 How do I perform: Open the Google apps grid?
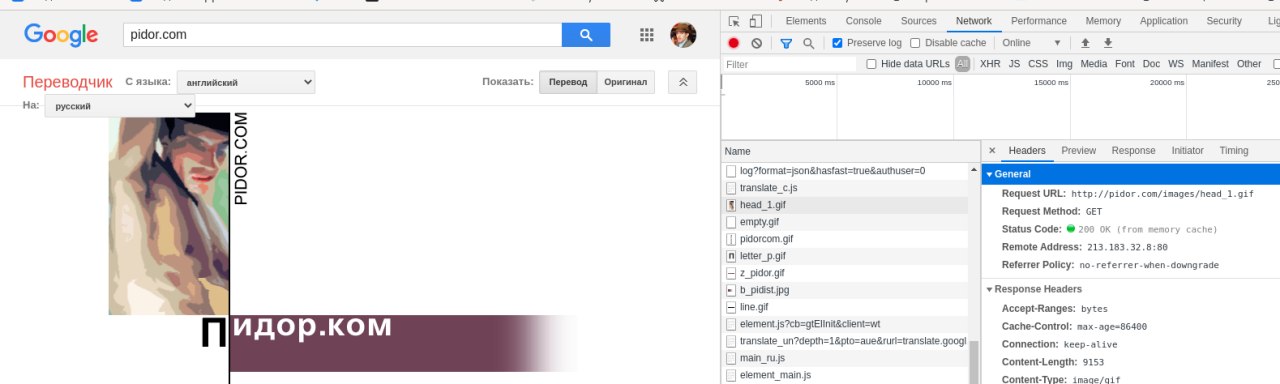point(647,35)
